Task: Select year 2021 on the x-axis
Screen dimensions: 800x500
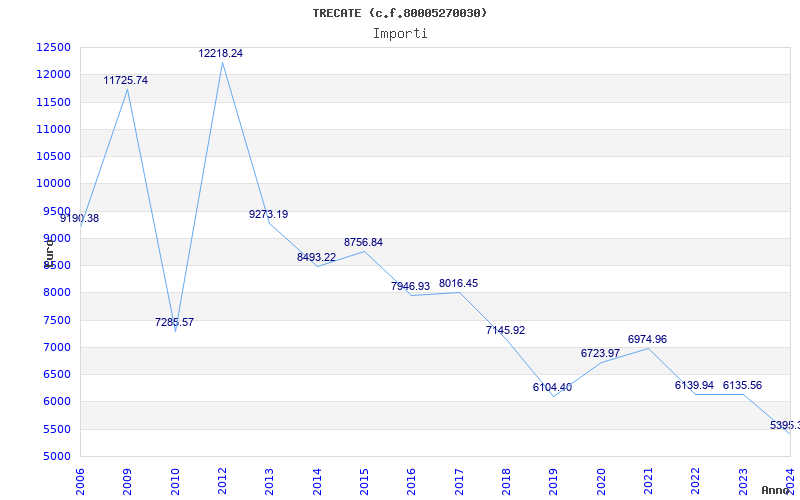Action: 648,482
